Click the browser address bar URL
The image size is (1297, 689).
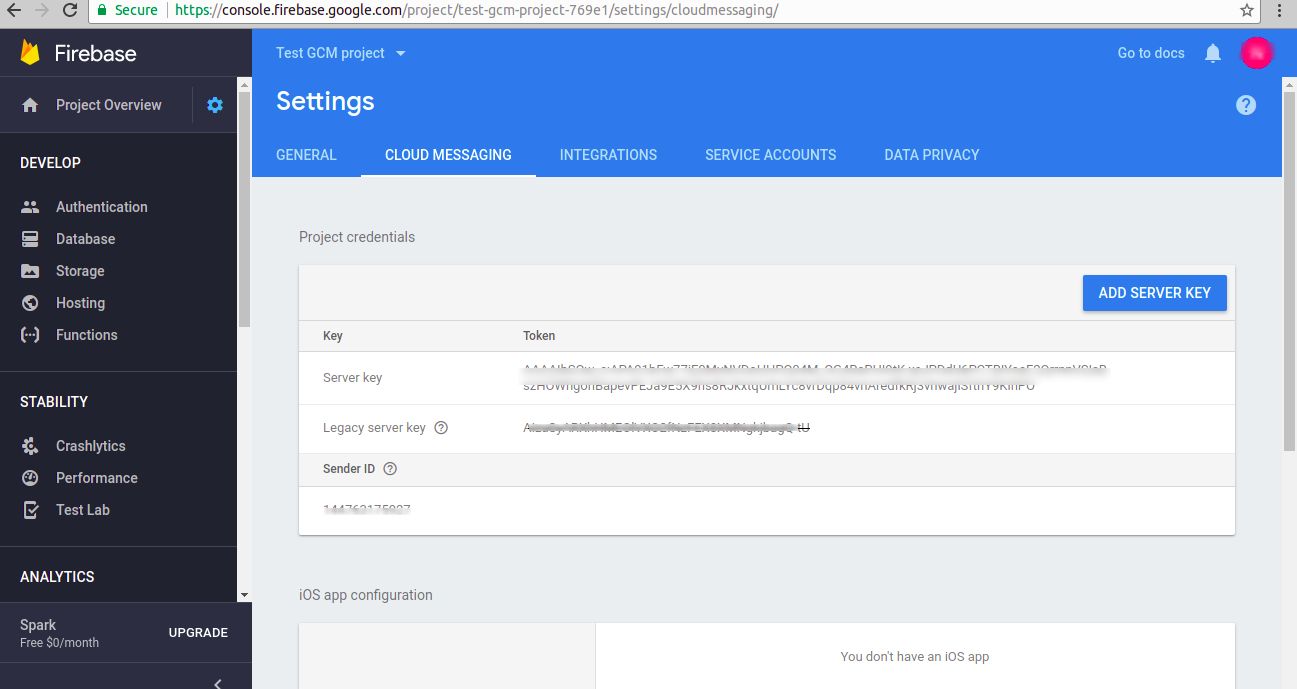476,10
